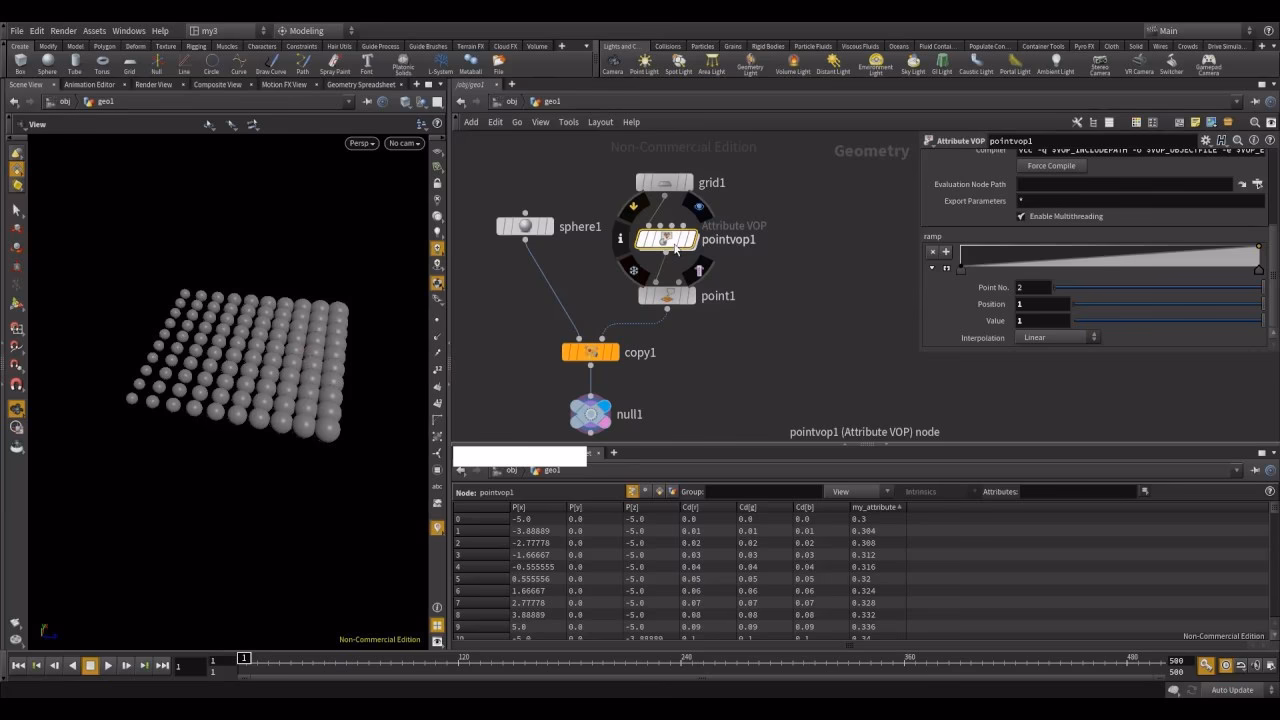Viewport: 1280px width, 720px height.
Task: Add a Portal Light from the shelf
Action: pyautogui.click(x=1015, y=64)
